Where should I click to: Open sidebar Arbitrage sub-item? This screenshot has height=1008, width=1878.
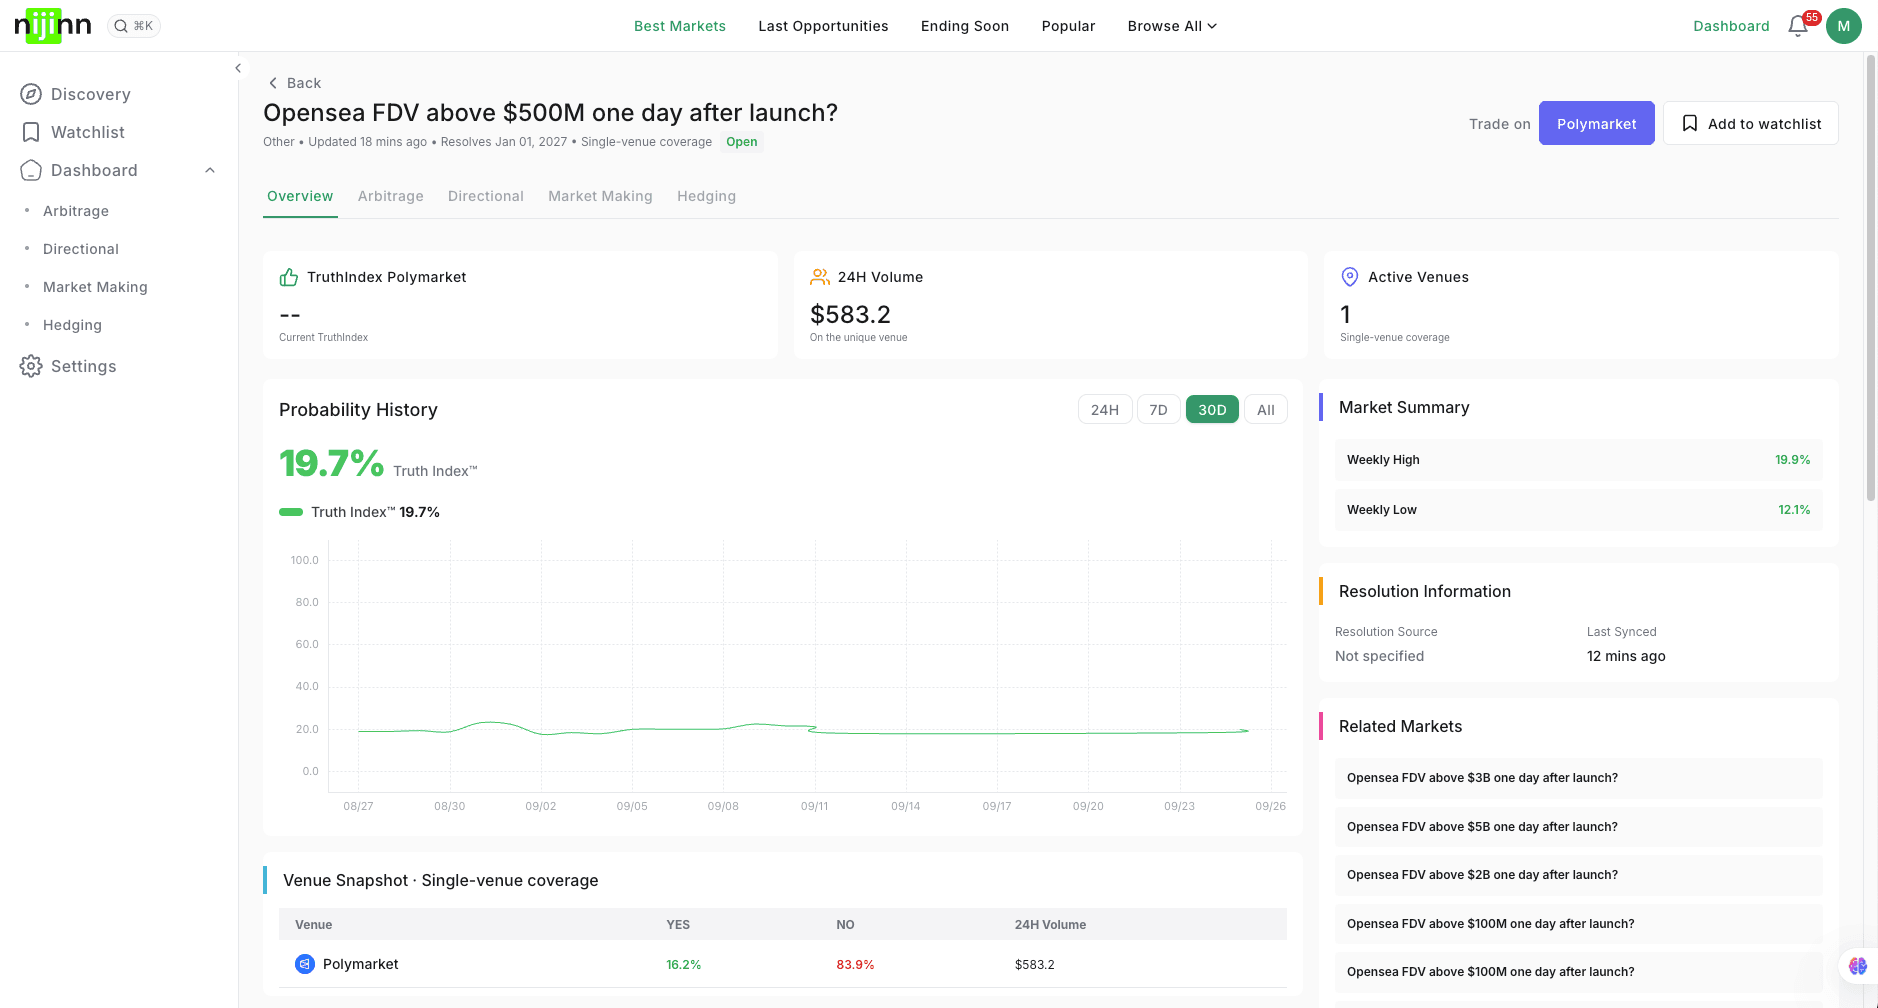click(x=76, y=211)
